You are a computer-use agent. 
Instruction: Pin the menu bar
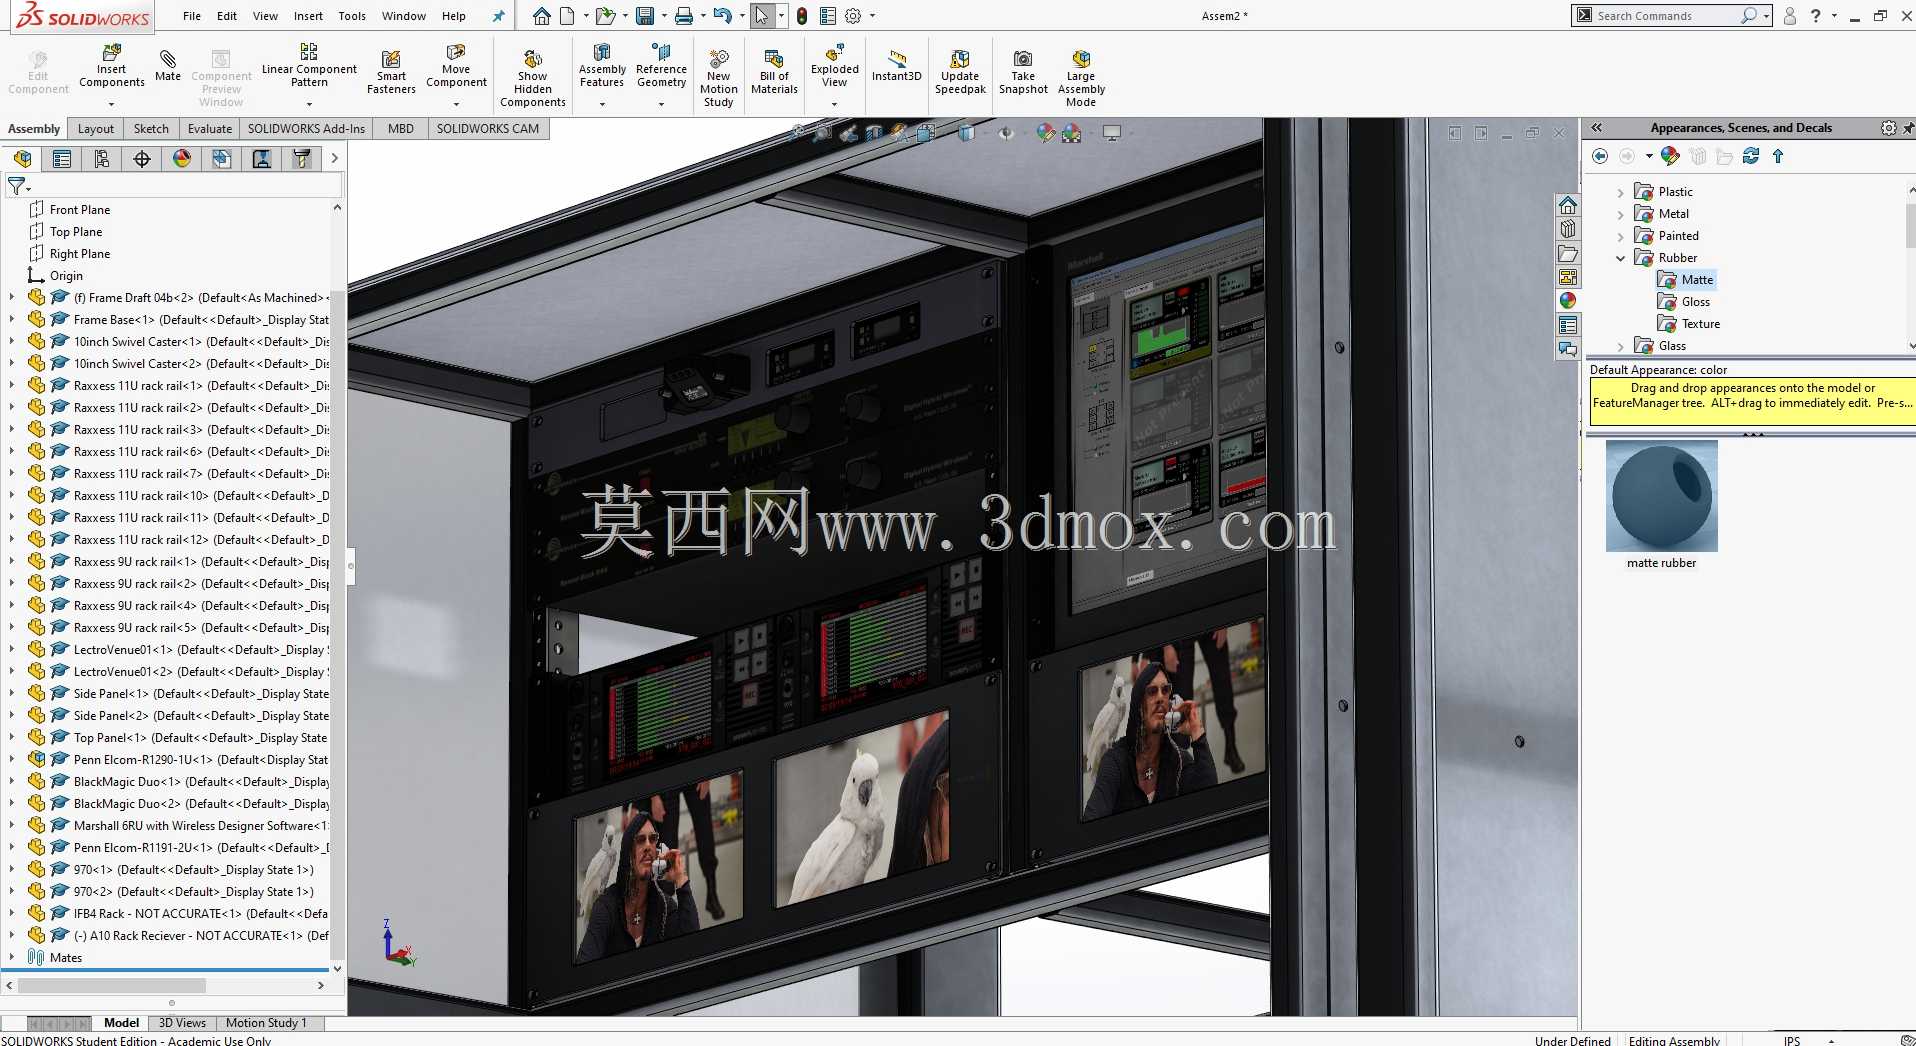pyautogui.click(x=499, y=16)
